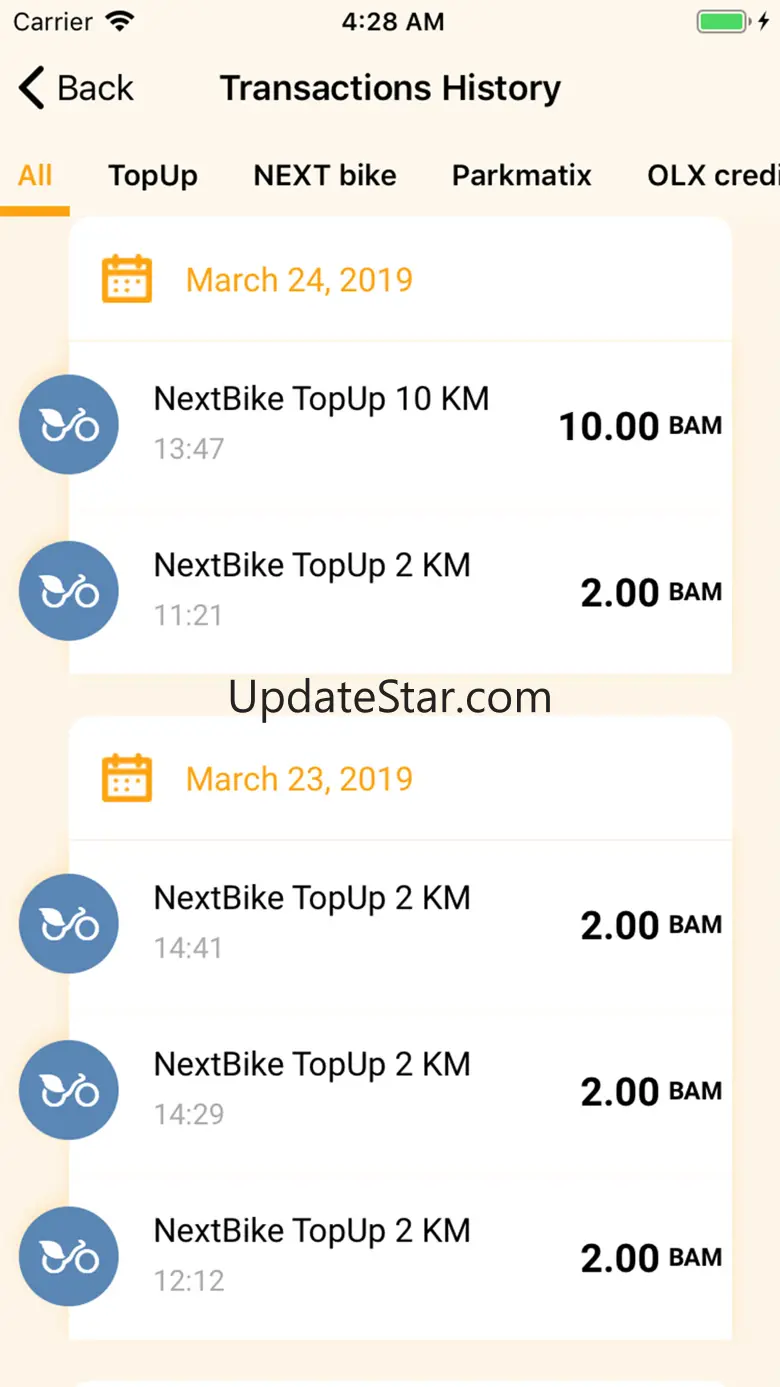The height and width of the screenshot is (1387, 780).
Task: Tap the March 24, 2019 date header
Action: [x=299, y=279]
